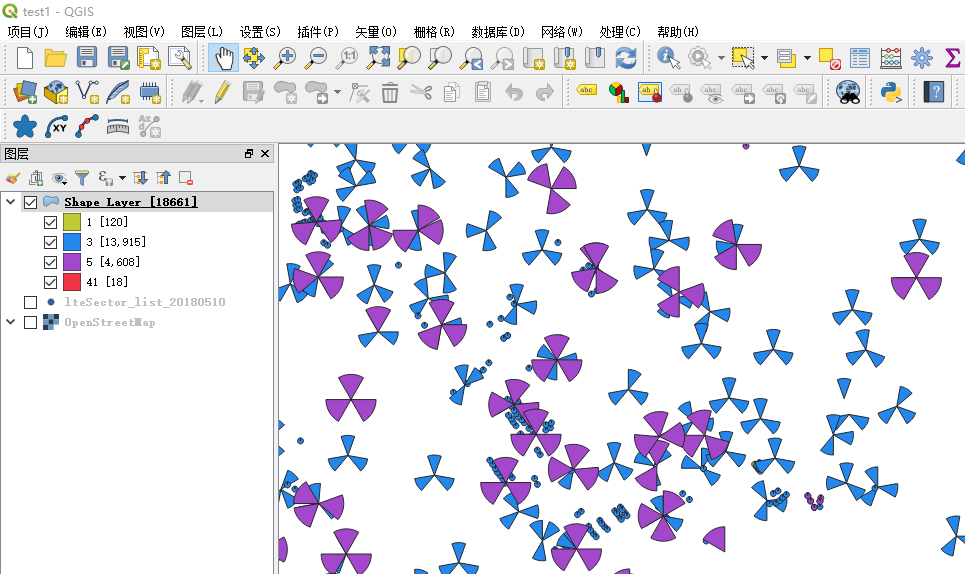Click Zoom Full extent icon

378,58
